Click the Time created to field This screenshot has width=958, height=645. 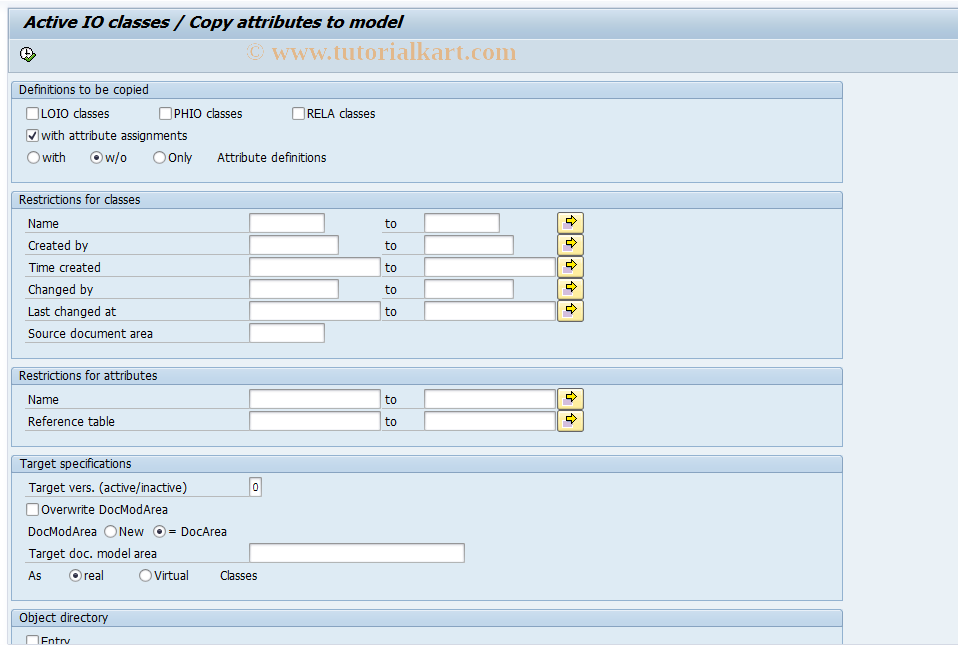(x=490, y=267)
